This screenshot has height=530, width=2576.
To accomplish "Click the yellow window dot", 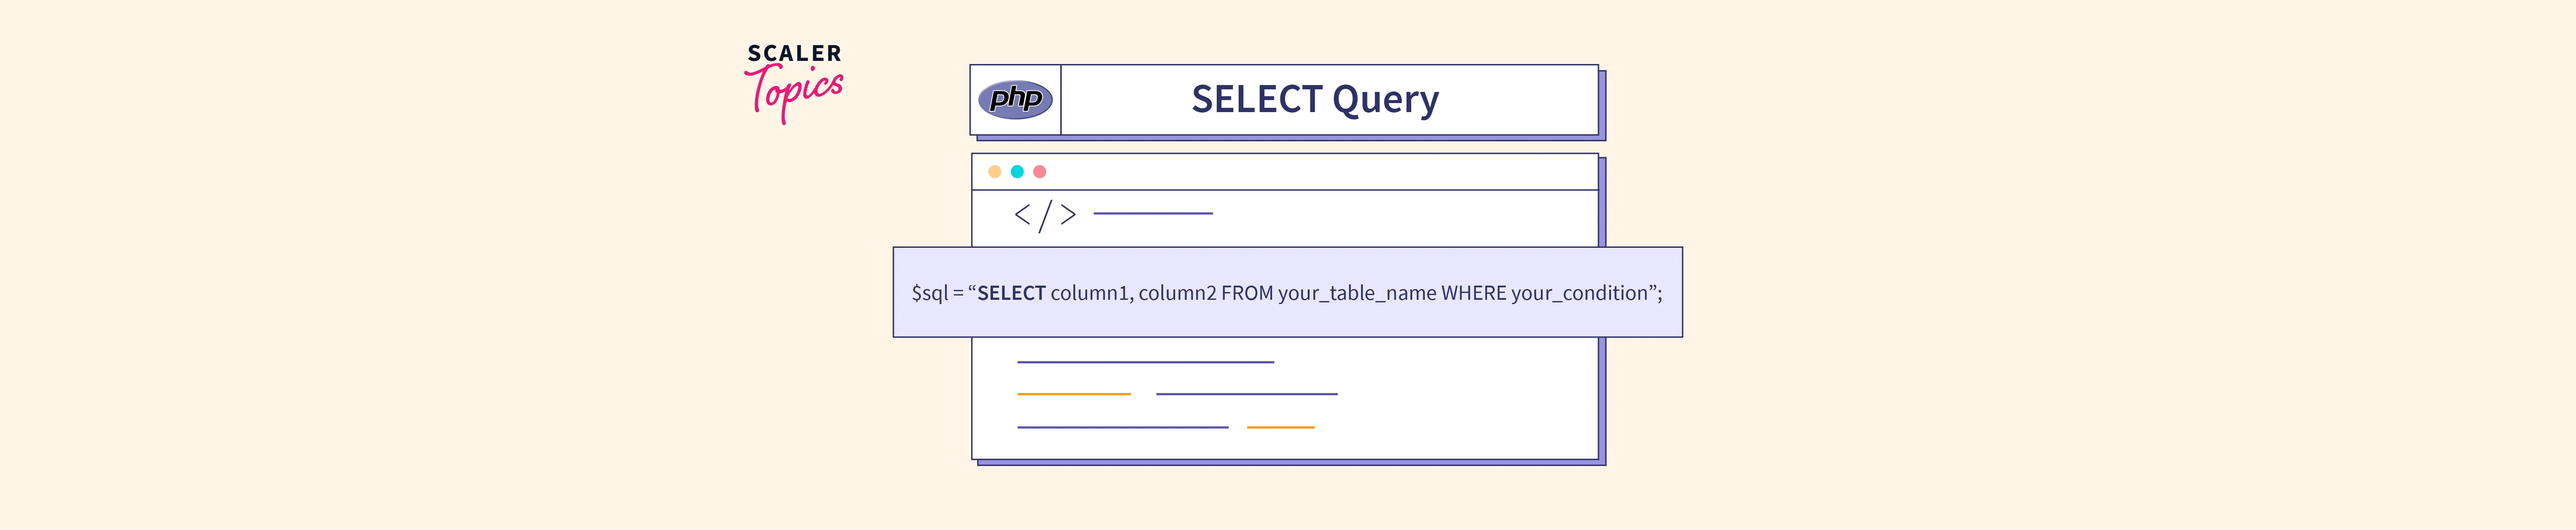I will click(x=994, y=172).
